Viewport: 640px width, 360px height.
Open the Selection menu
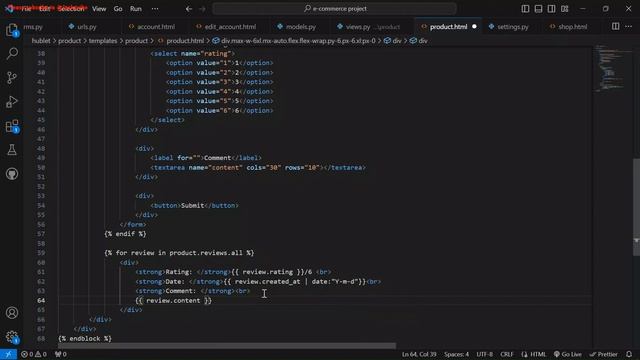pyautogui.click(x=71, y=9)
